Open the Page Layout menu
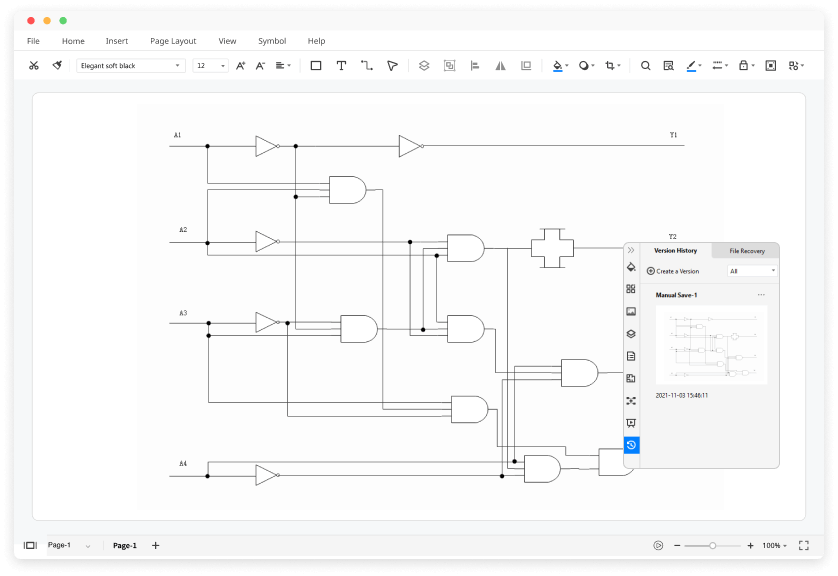Image resolution: width=838 pixels, height=576 pixels. 173,41
